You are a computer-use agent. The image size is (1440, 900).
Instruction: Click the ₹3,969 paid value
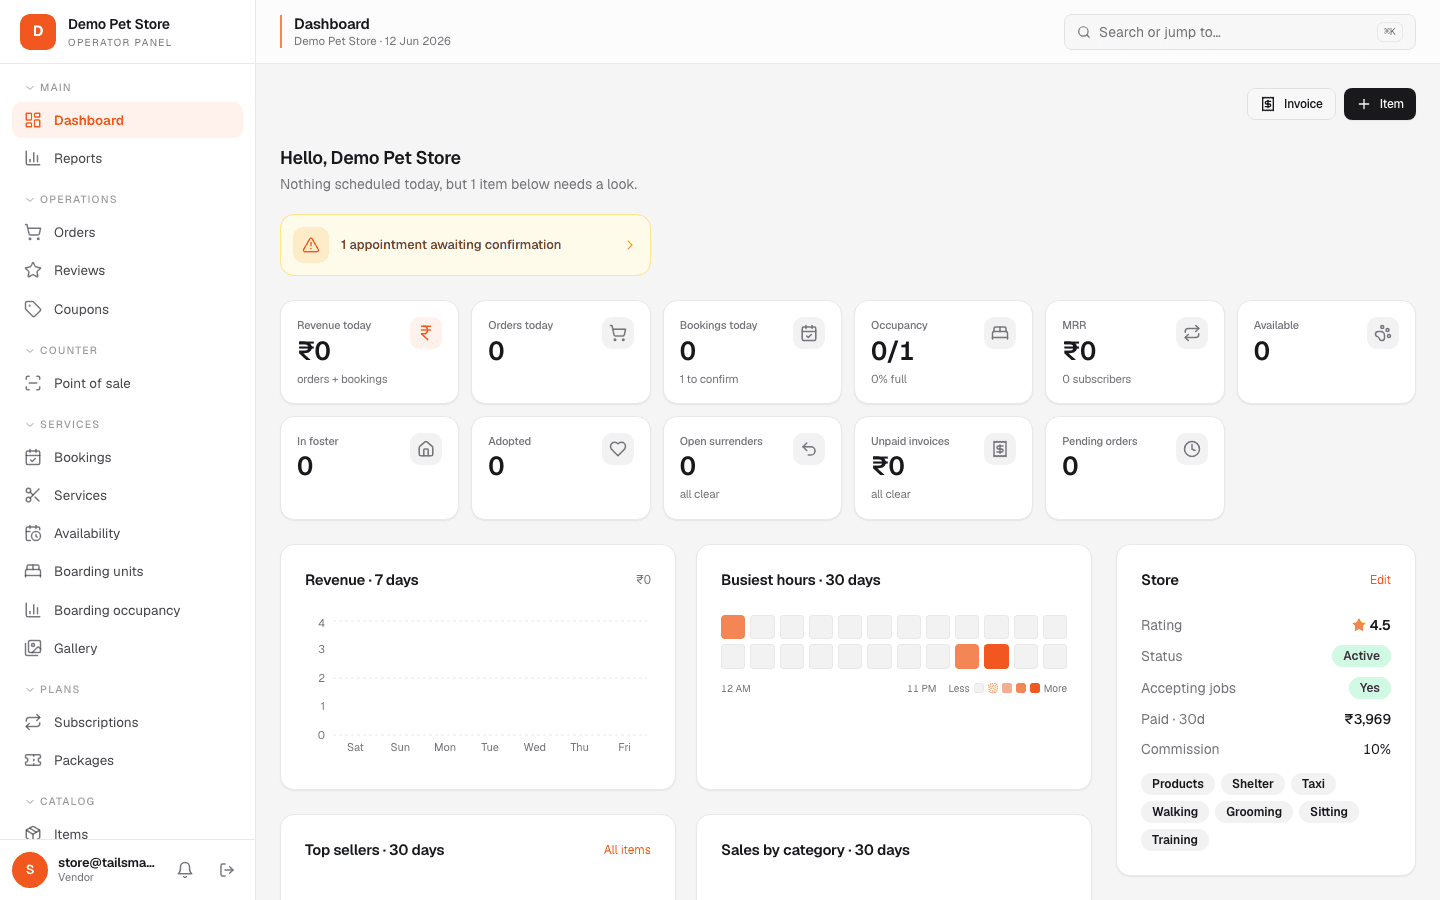[1367, 719]
